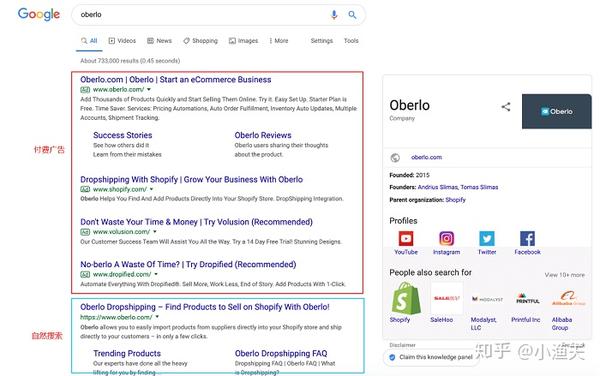Image resolution: width=600 pixels, height=376 pixels.
Task: Open the Instagram profile icon
Action: [446, 239]
